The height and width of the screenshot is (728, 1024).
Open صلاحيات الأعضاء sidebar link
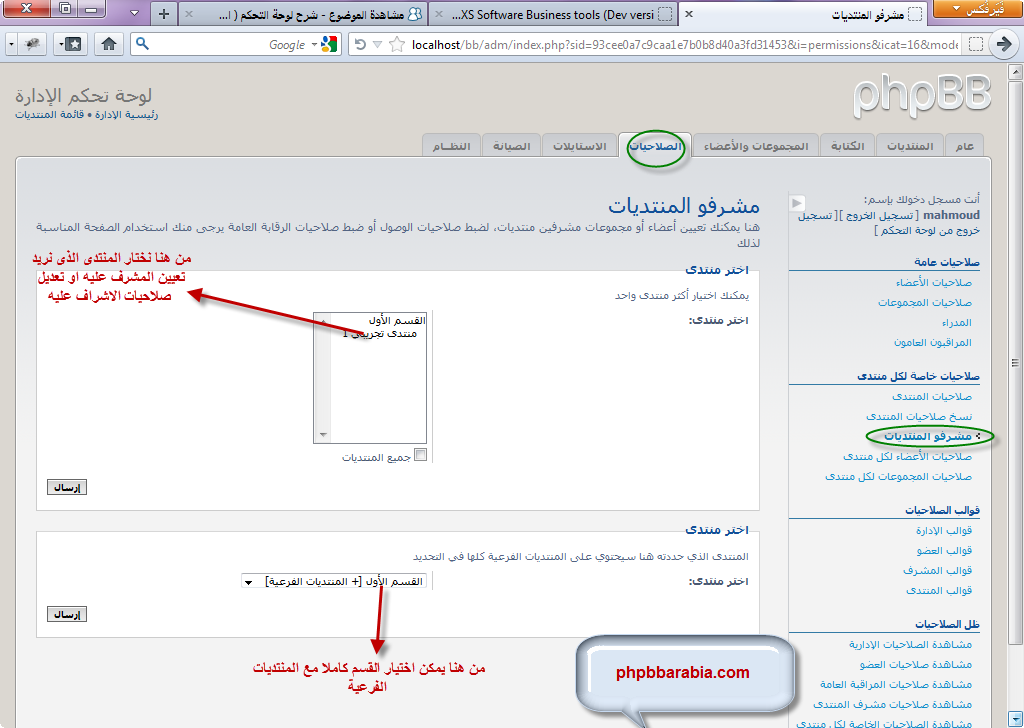(933, 283)
